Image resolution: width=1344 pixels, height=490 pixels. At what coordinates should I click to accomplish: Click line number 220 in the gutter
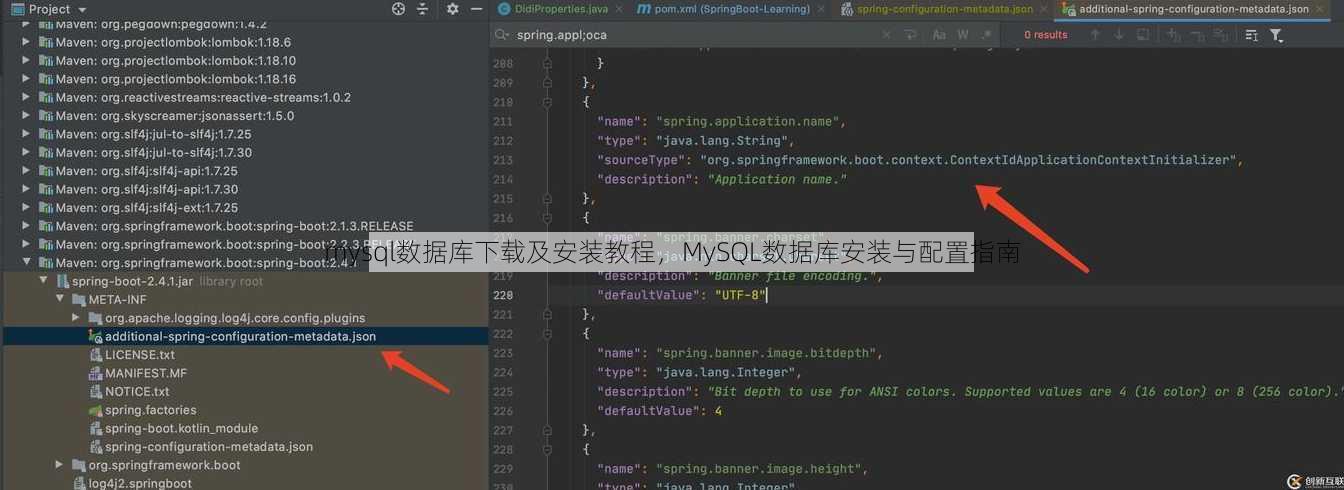(x=503, y=295)
